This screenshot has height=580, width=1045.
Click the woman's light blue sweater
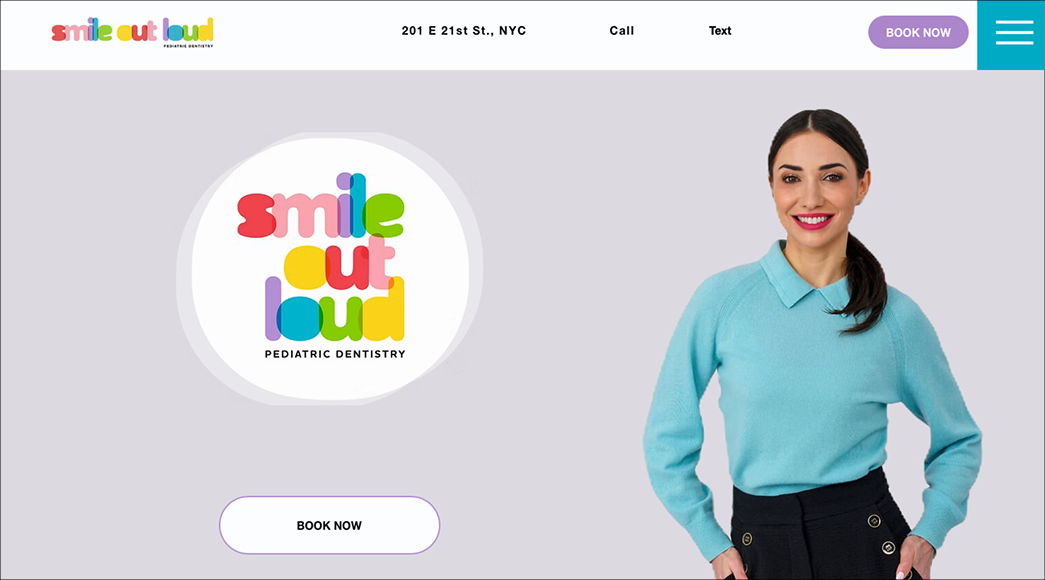click(x=810, y=393)
